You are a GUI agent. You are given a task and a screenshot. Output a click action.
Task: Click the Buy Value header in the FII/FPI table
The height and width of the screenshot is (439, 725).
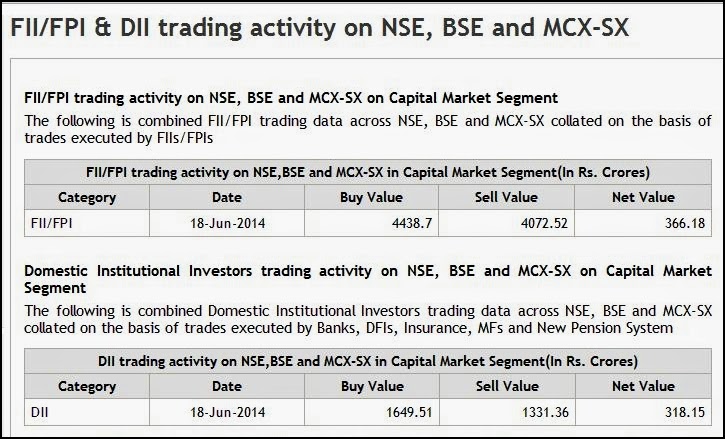tap(372, 197)
